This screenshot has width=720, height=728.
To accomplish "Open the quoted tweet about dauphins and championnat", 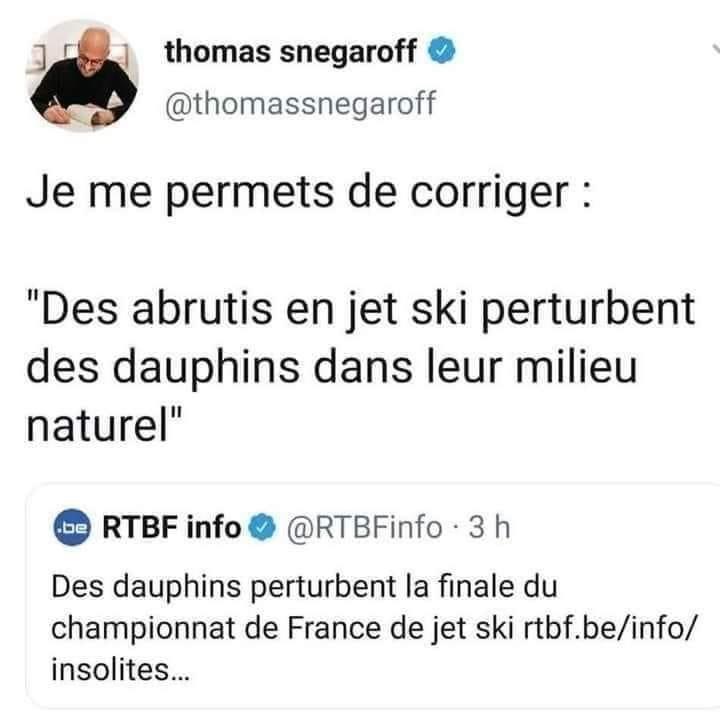I will pos(374,596).
